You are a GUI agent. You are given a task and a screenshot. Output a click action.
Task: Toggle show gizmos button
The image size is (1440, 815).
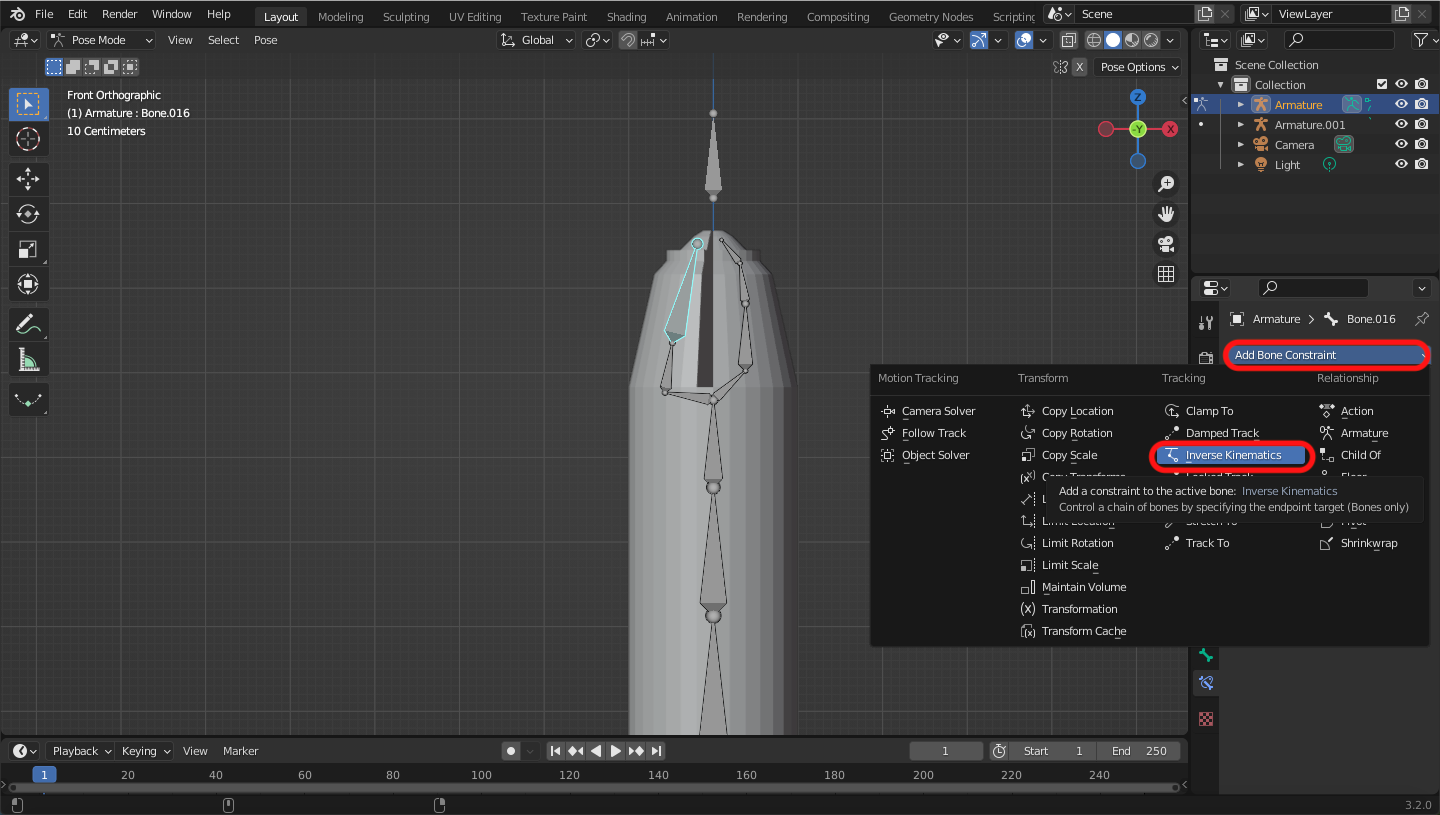pos(979,40)
